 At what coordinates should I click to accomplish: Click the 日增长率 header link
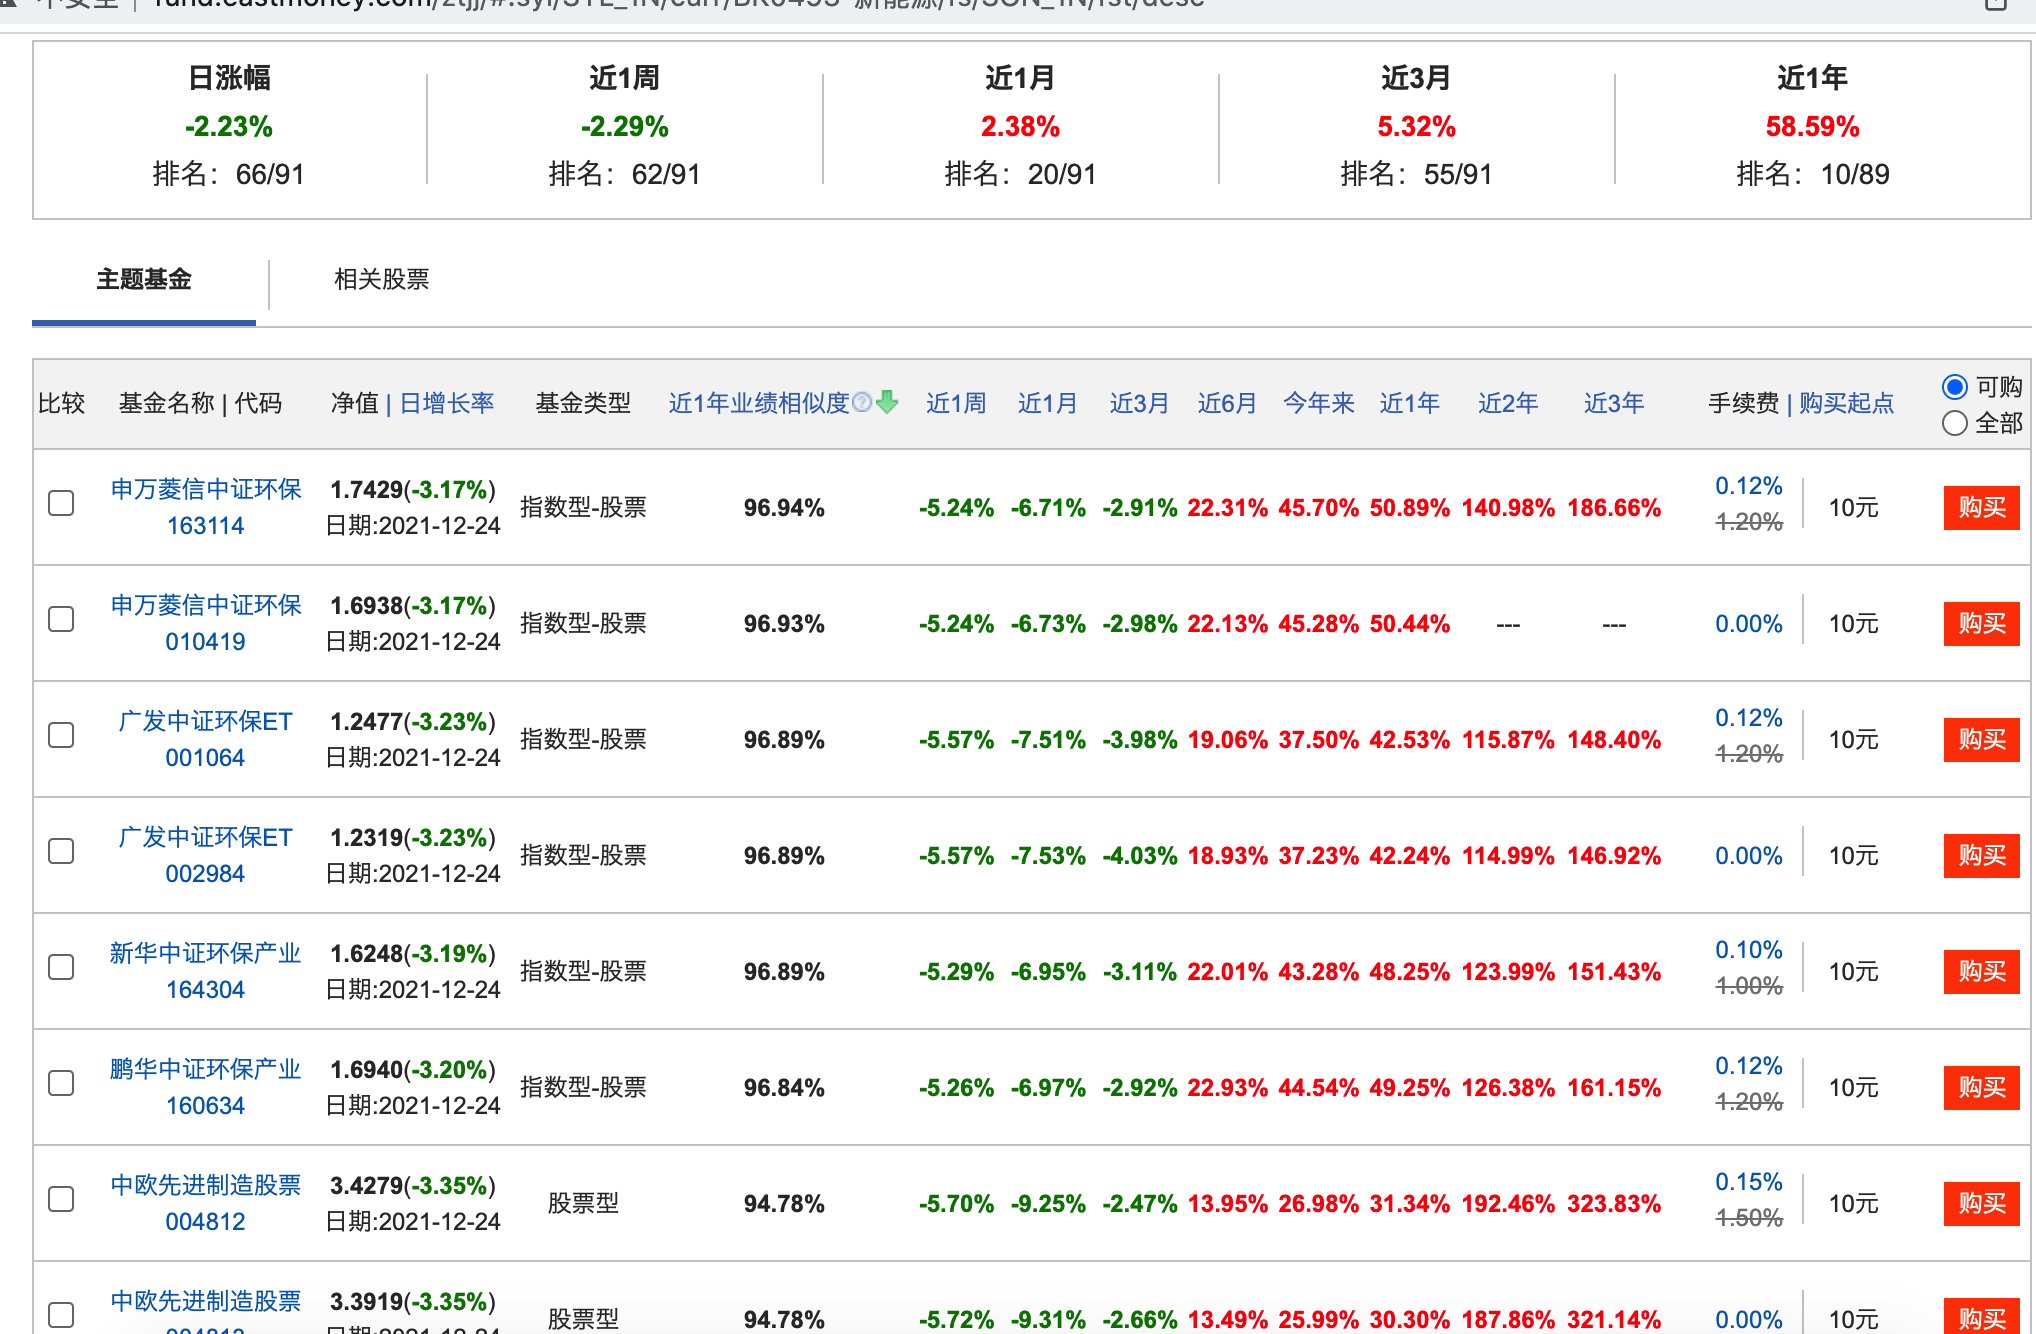tap(447, 403)
